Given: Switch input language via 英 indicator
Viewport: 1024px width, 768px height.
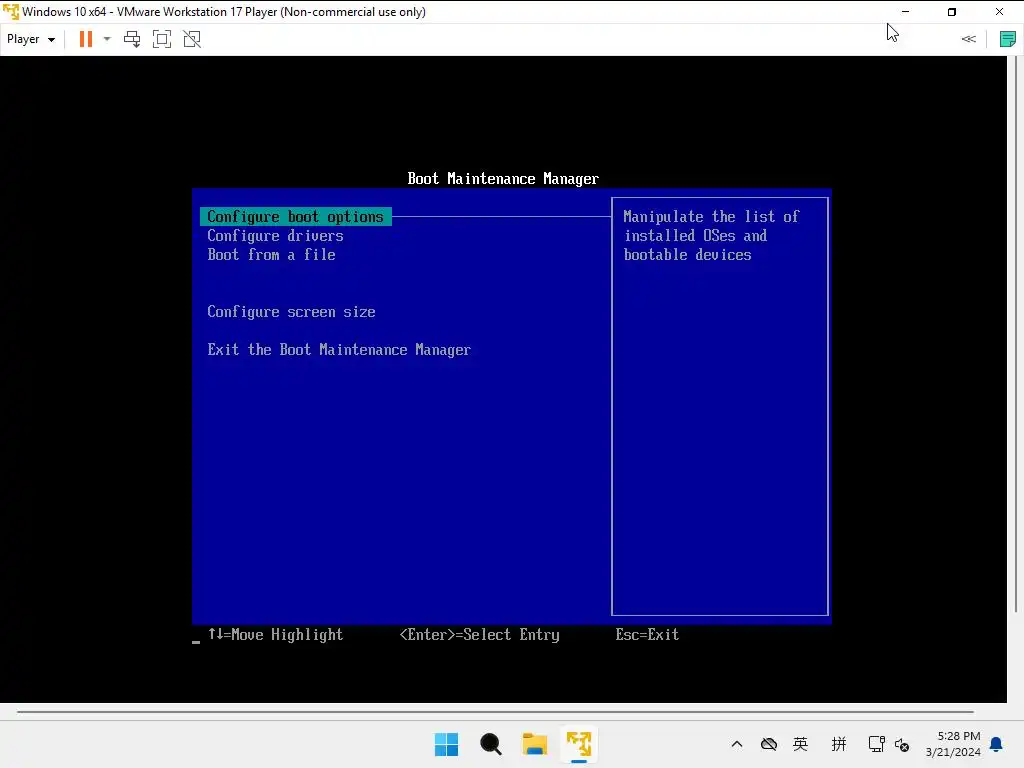Looking at the screenshot, I should (x=801, y=744).
